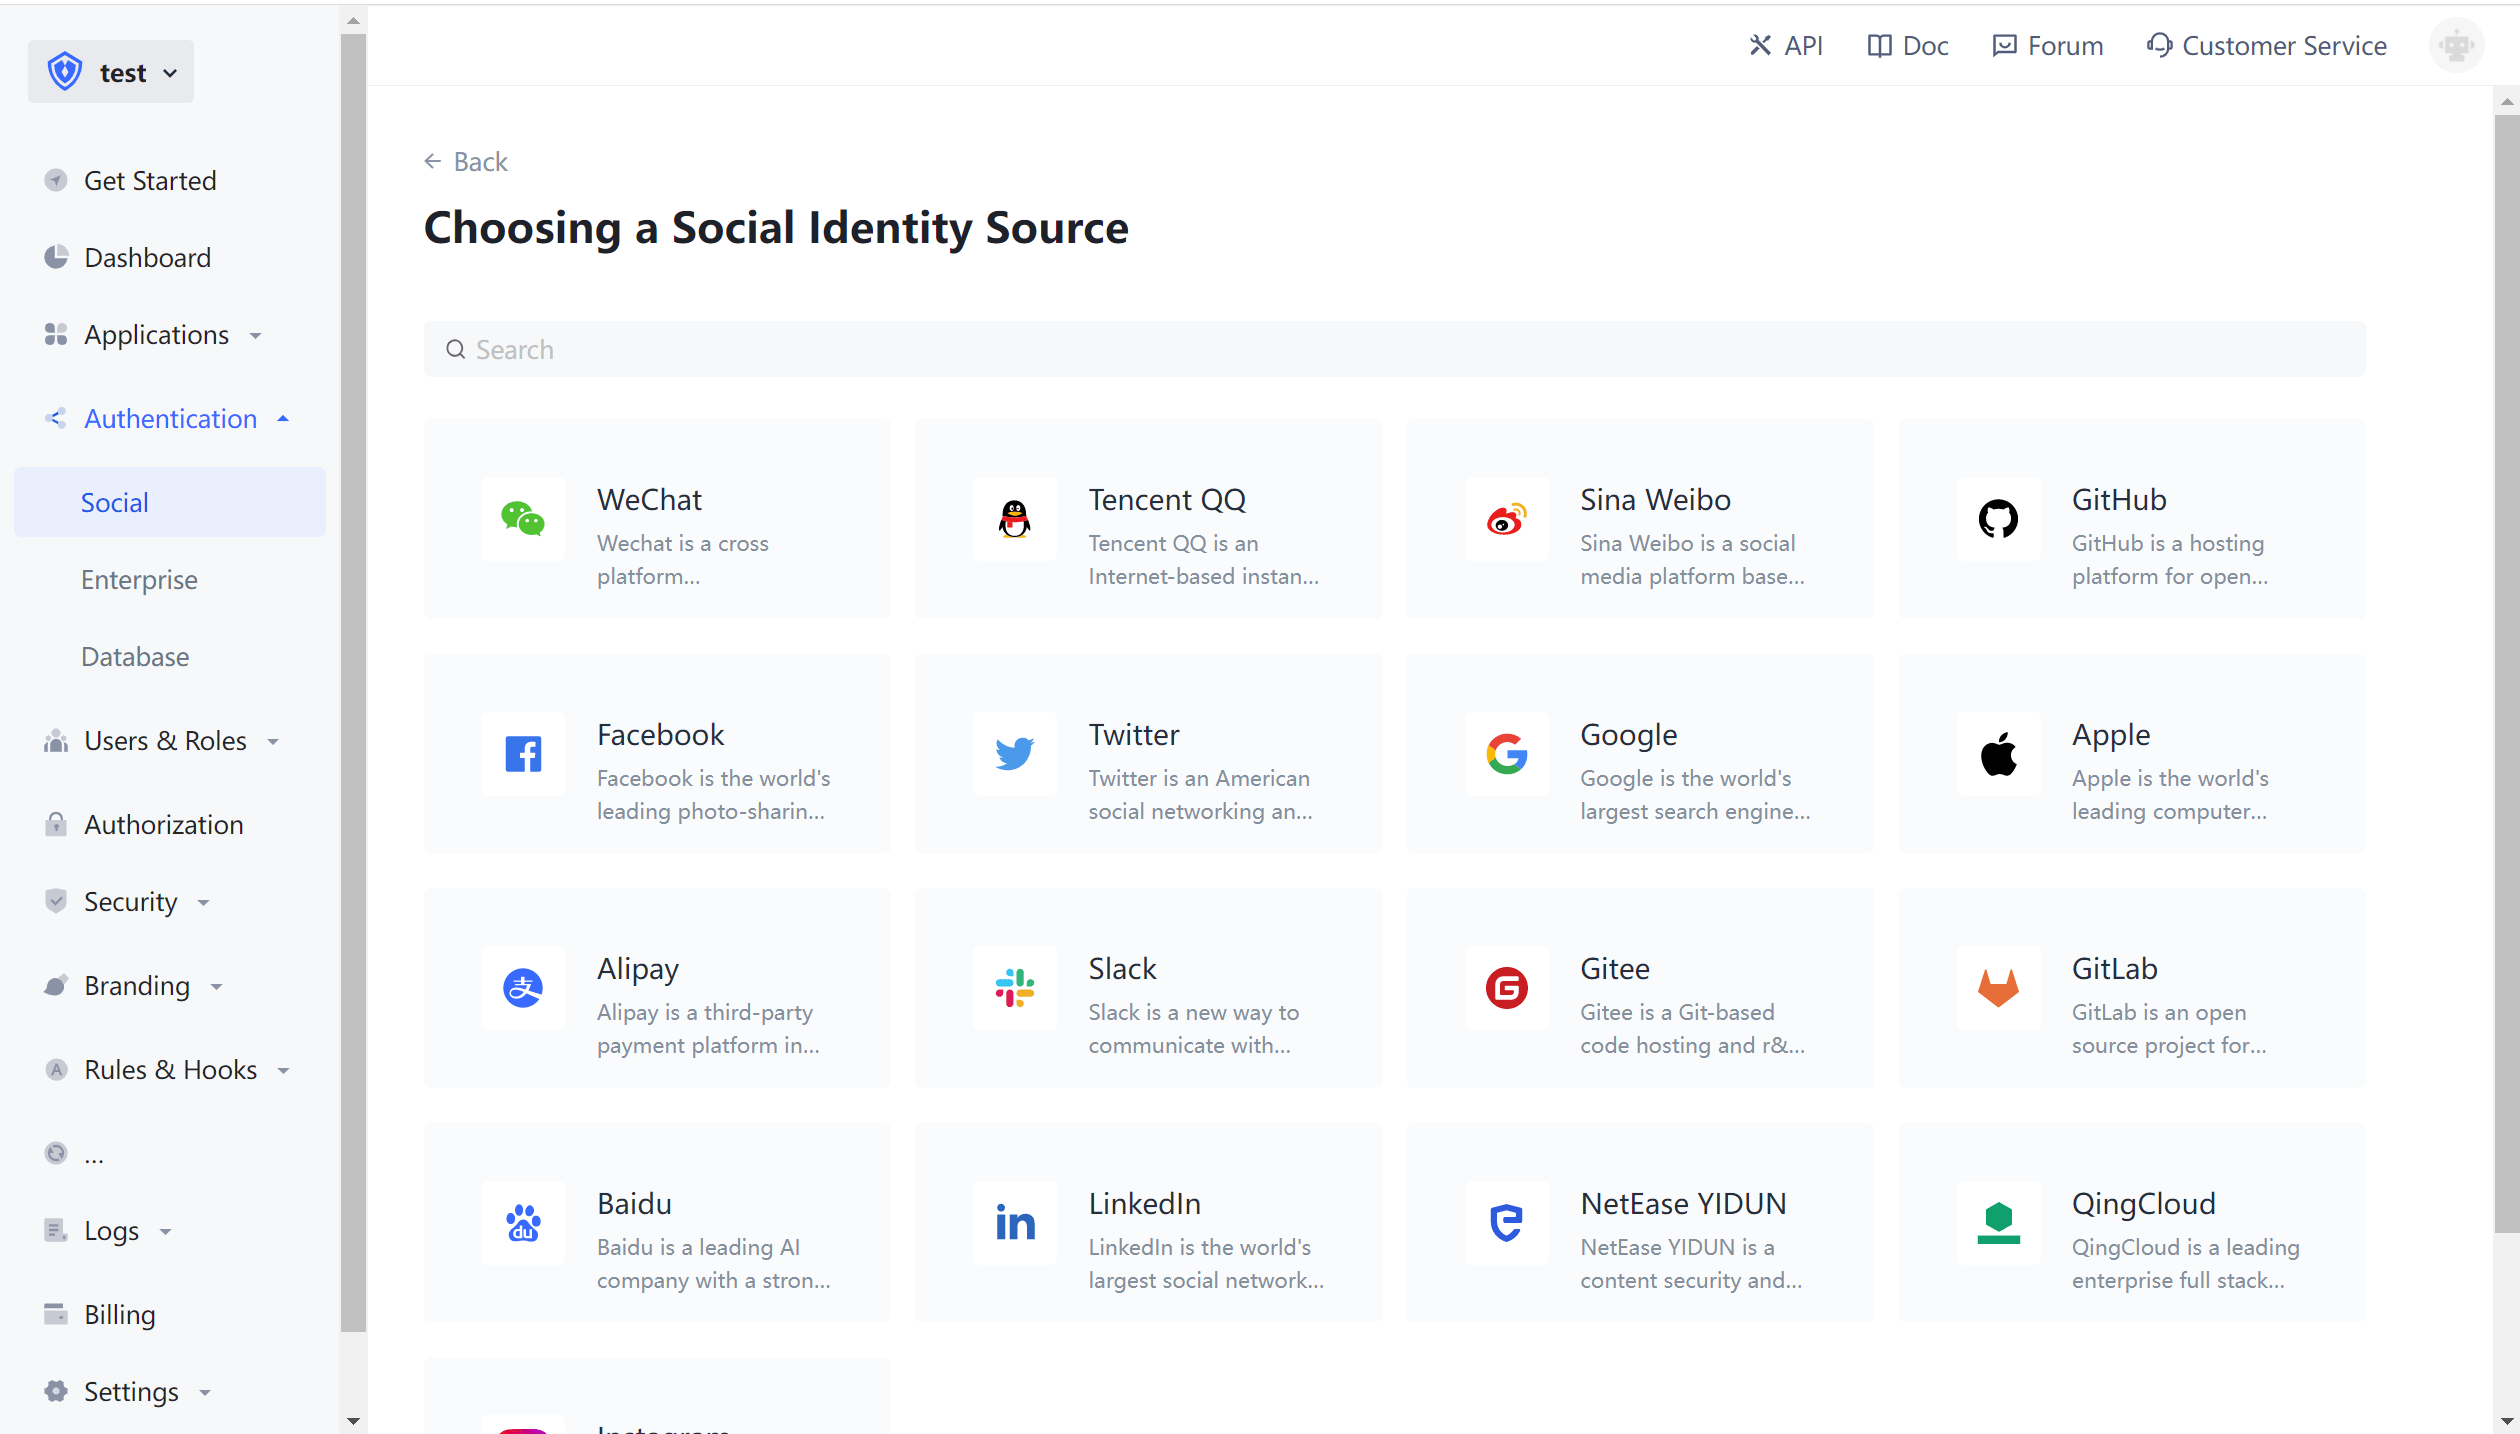
Task: Open the Enterprise identity sources
Action: [x=139, y=580]
